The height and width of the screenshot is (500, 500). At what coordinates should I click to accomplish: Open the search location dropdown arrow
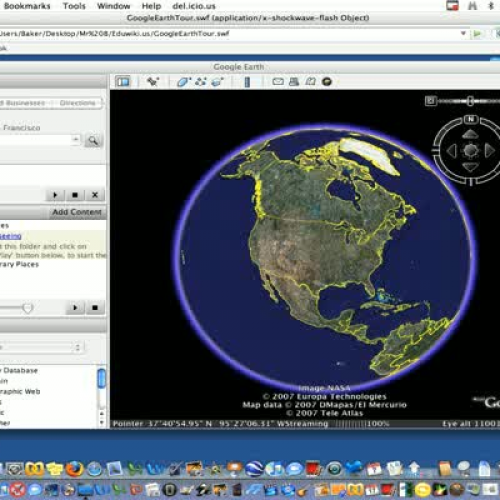click(x=76, y=139)
